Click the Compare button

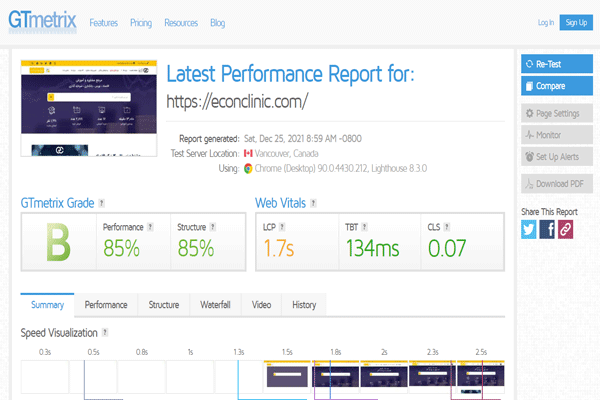[558, 86]
